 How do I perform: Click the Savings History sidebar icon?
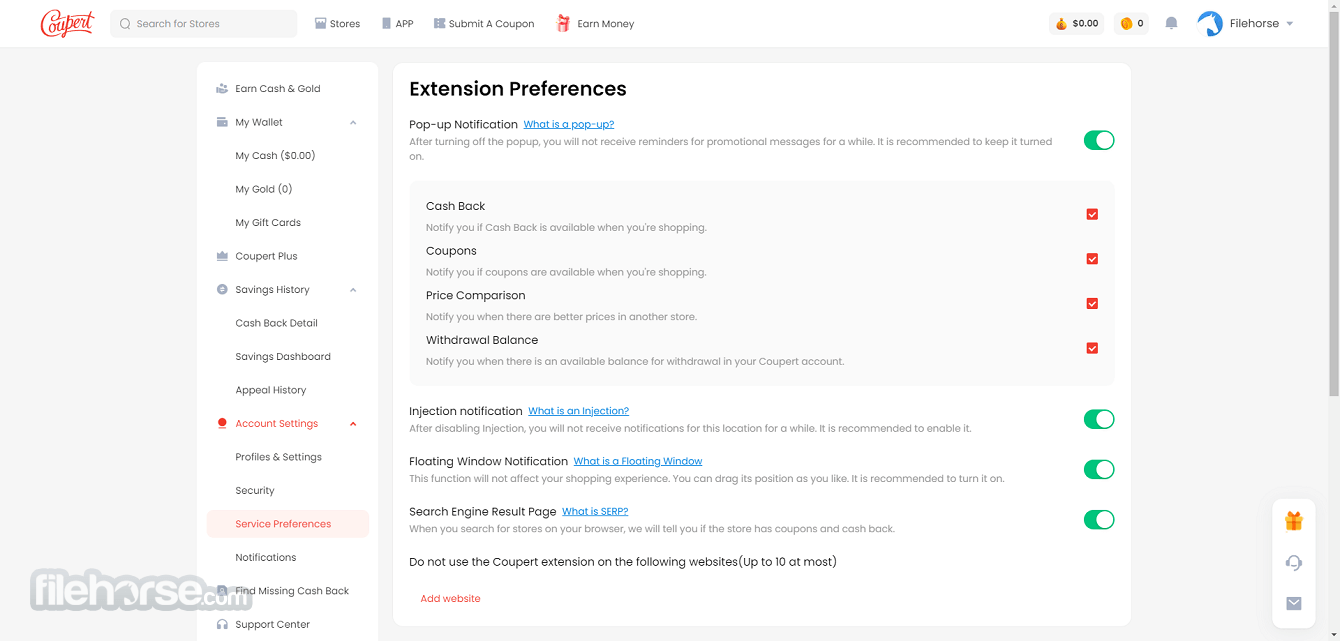click(x=222, y=290)
